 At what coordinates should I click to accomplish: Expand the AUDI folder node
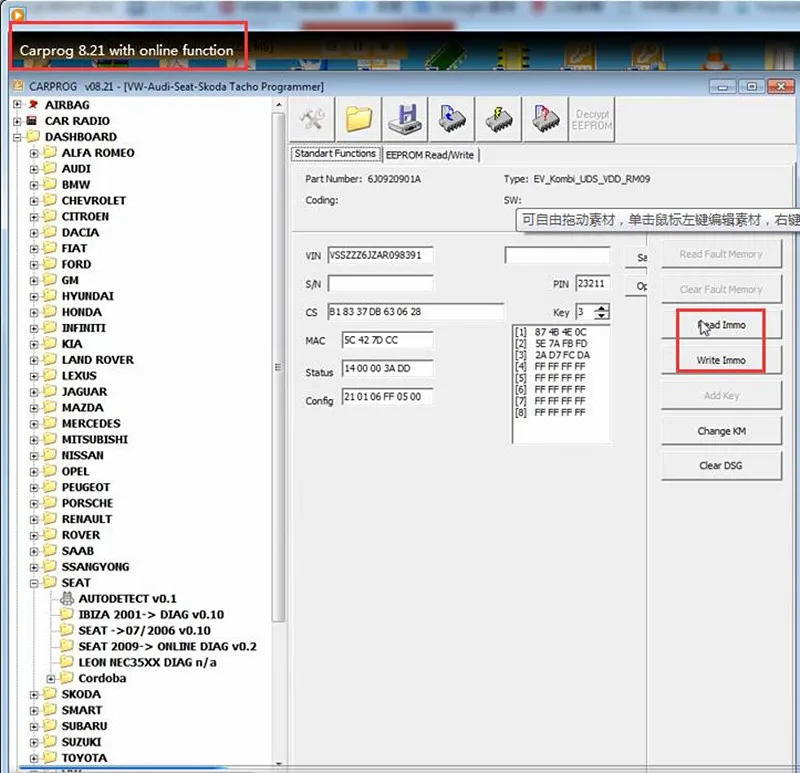[x=34, y=169]
